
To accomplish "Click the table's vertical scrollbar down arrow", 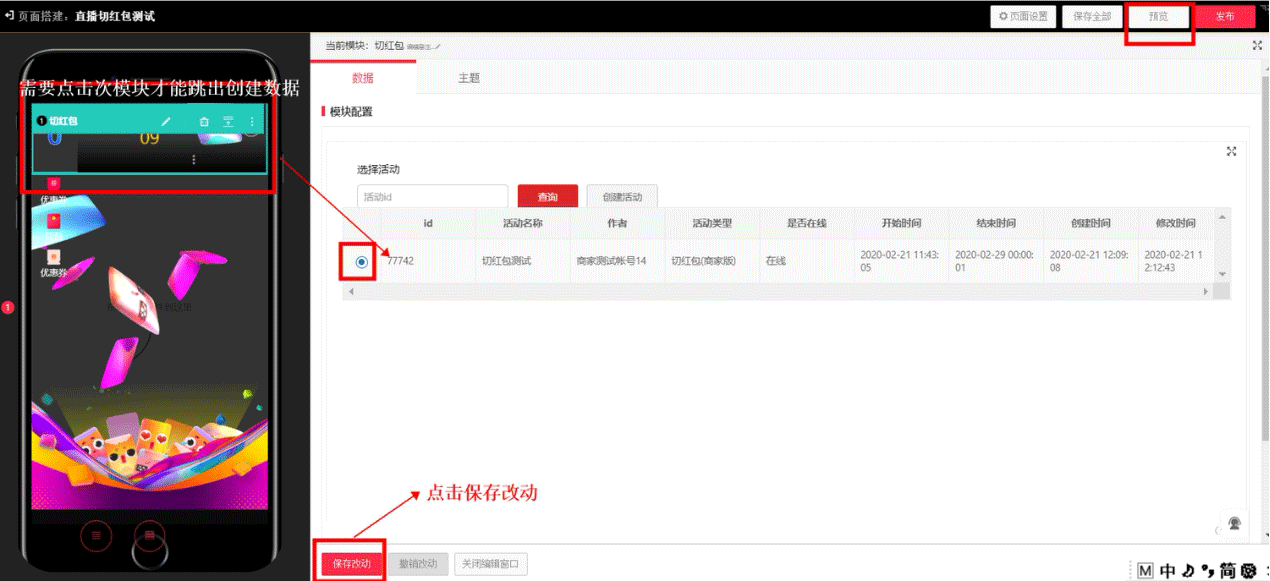I will tap(1221, 274).
